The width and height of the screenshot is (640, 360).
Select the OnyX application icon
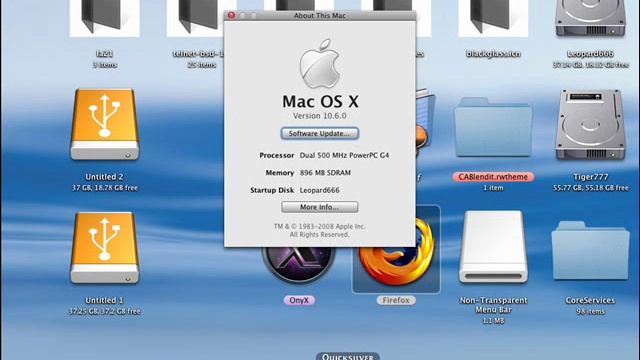(x=299, y=265)
